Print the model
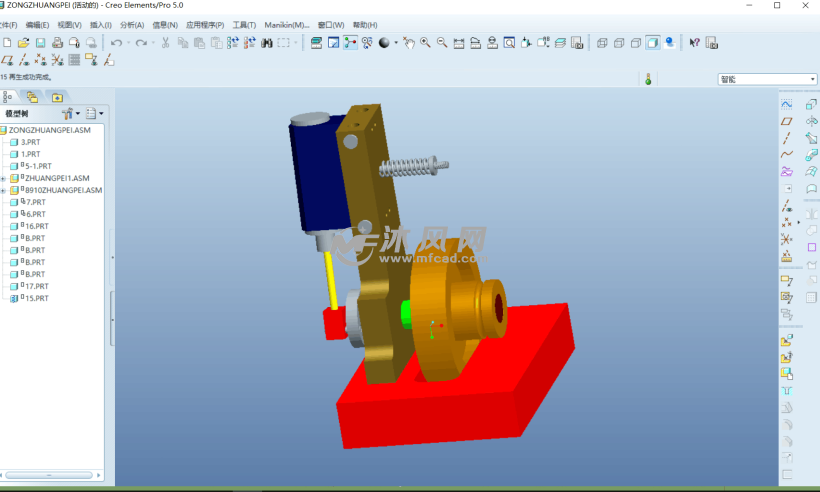Viewport: 820px width, 492px height. click(57, 43)
